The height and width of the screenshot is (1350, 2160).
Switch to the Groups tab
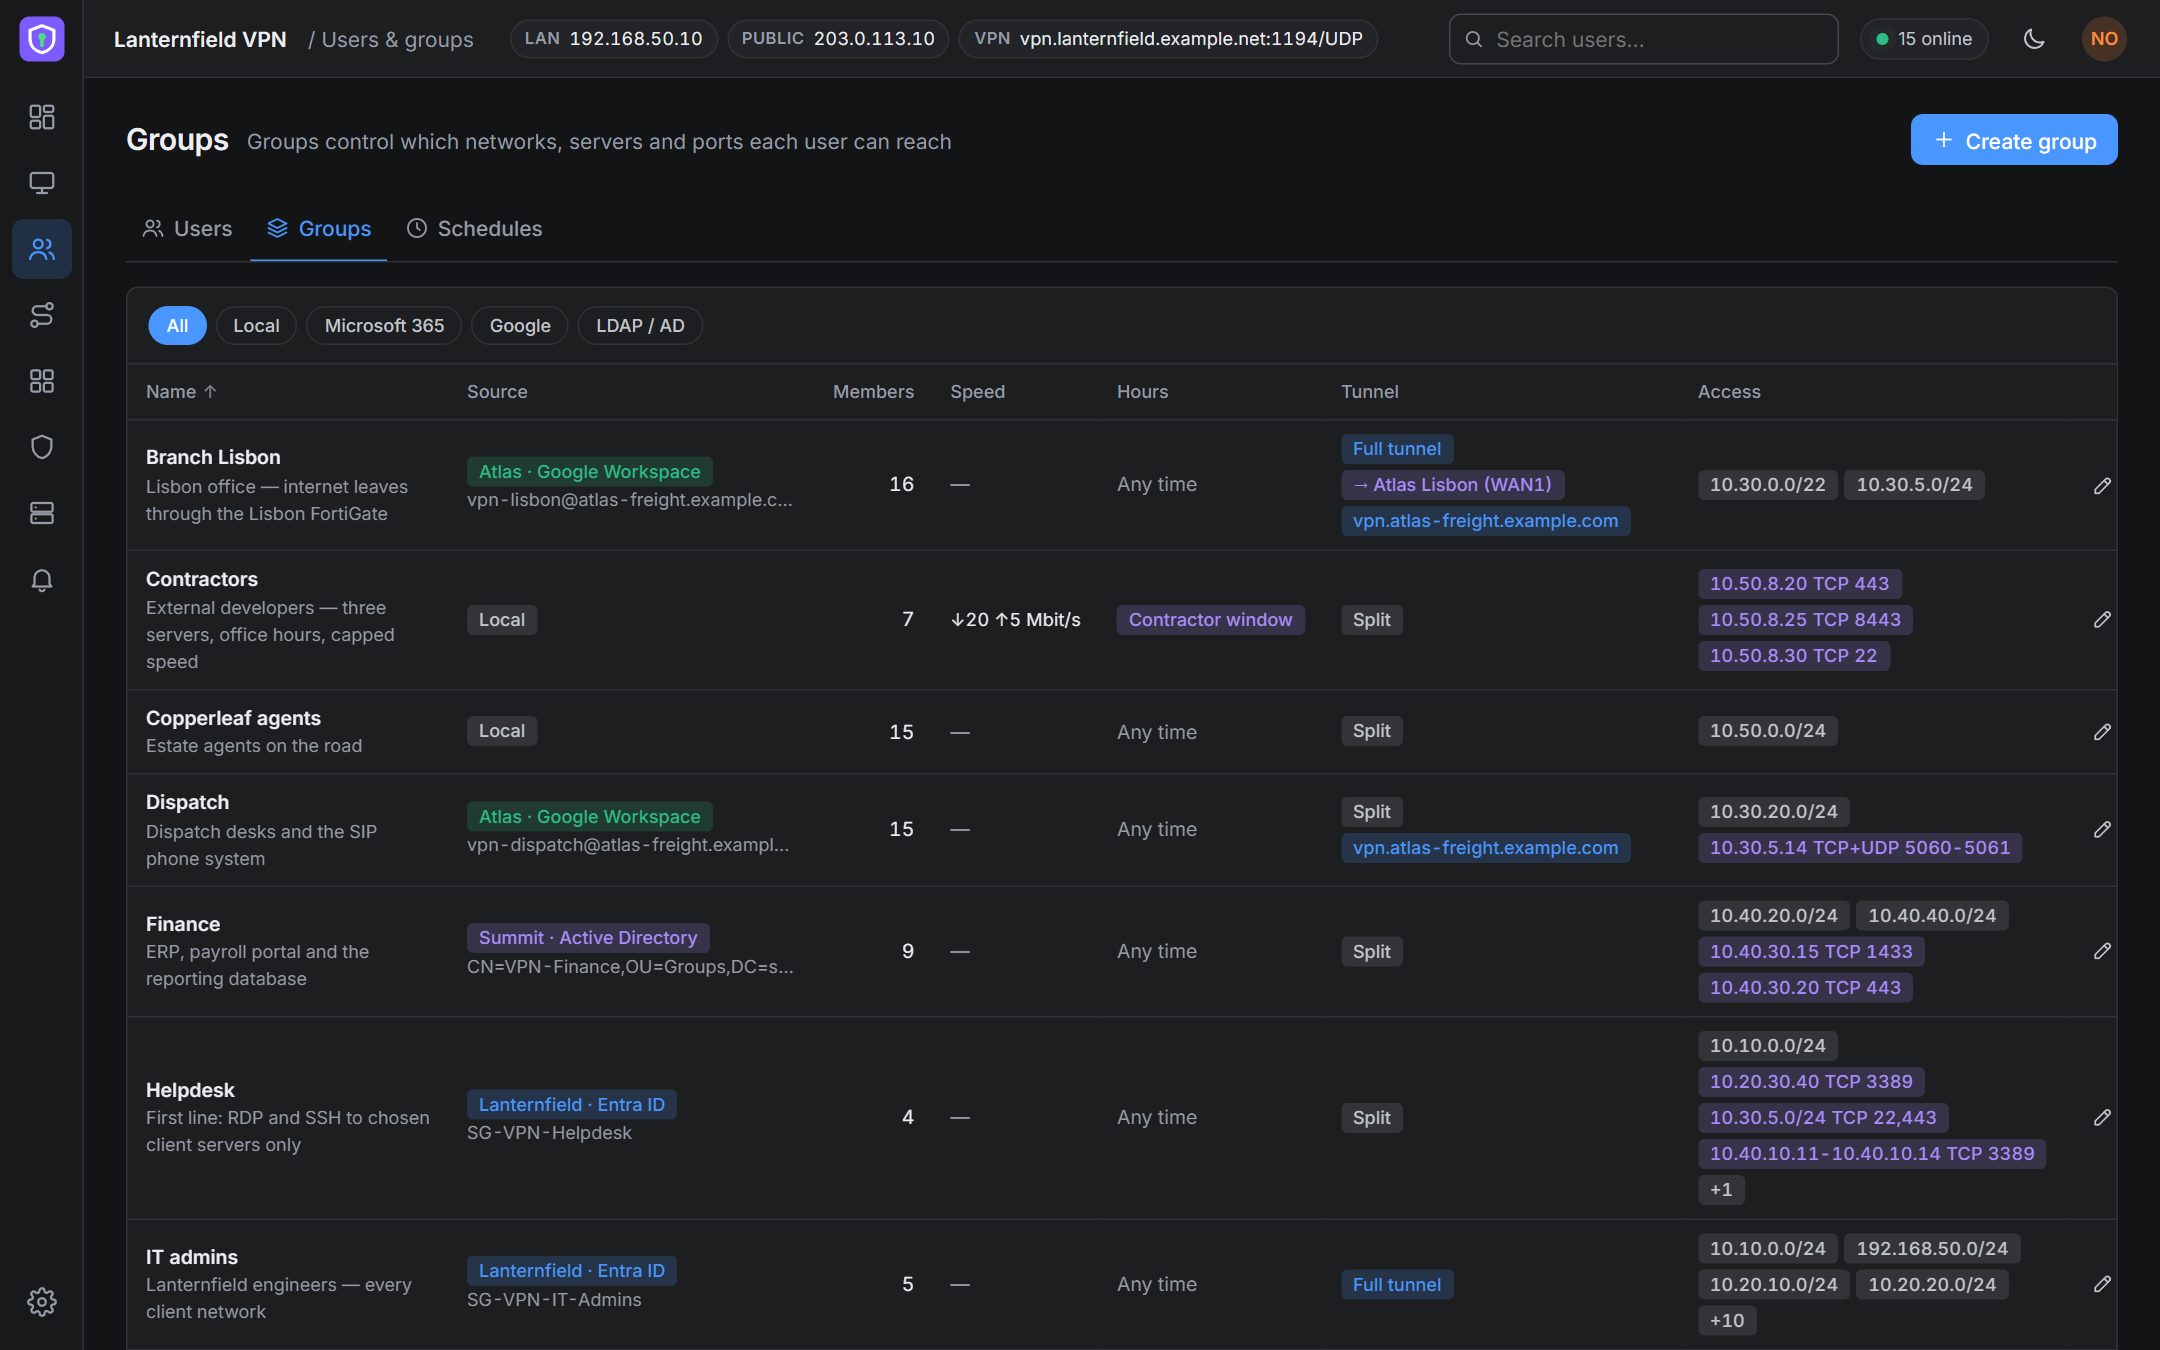(319, 229)
